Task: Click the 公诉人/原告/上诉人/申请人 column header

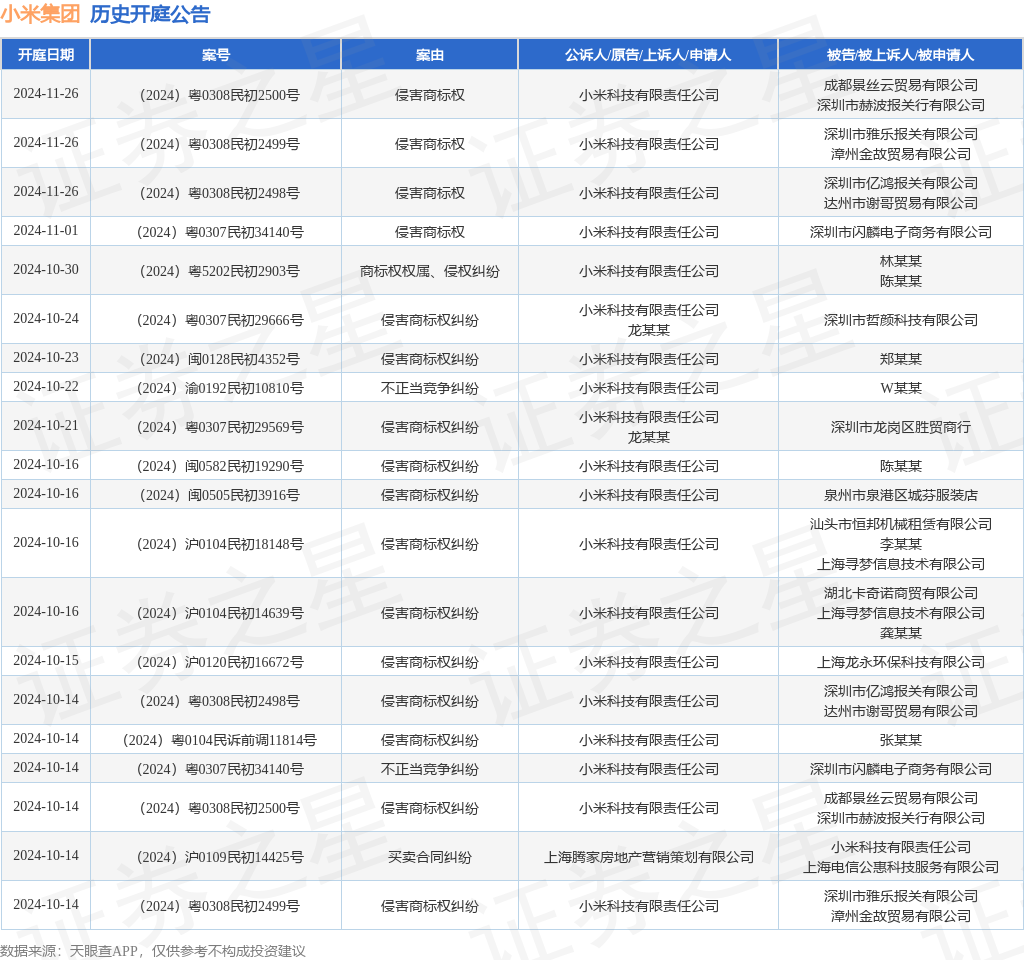Action: coord(648,55)
